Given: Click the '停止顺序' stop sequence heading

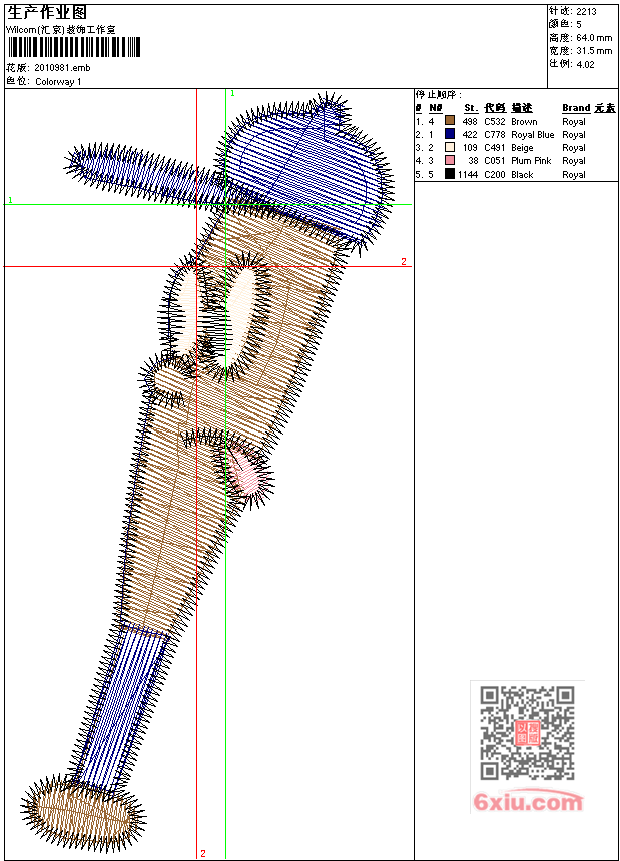Looking at the screenshot, I should 438,94.
